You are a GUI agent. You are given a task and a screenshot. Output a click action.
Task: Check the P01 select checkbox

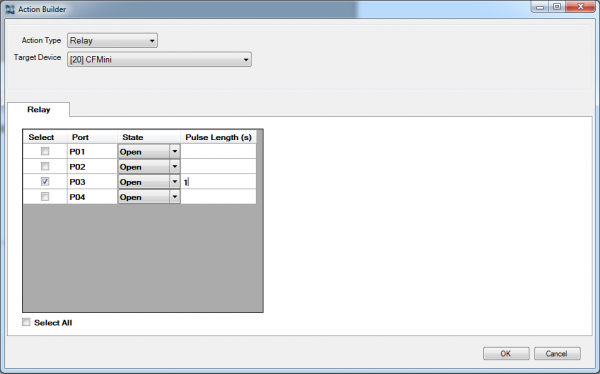coord(45,151)
